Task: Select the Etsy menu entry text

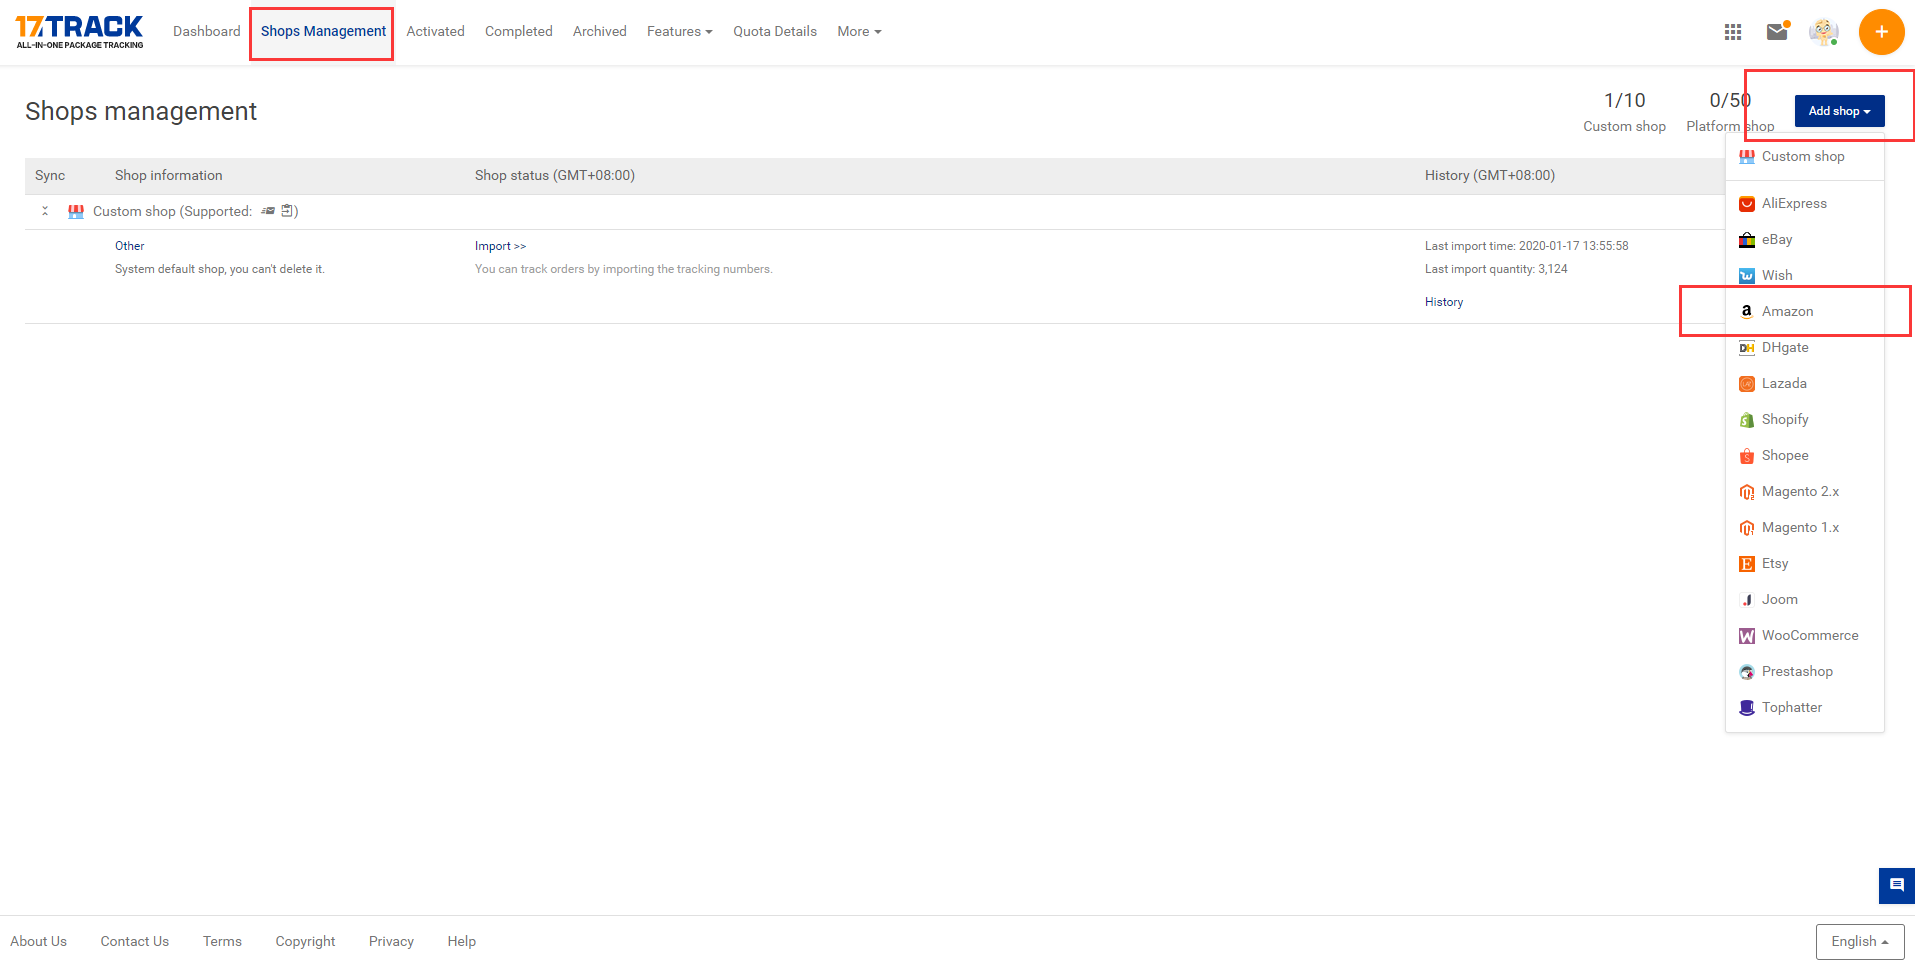Action: 1775,564
